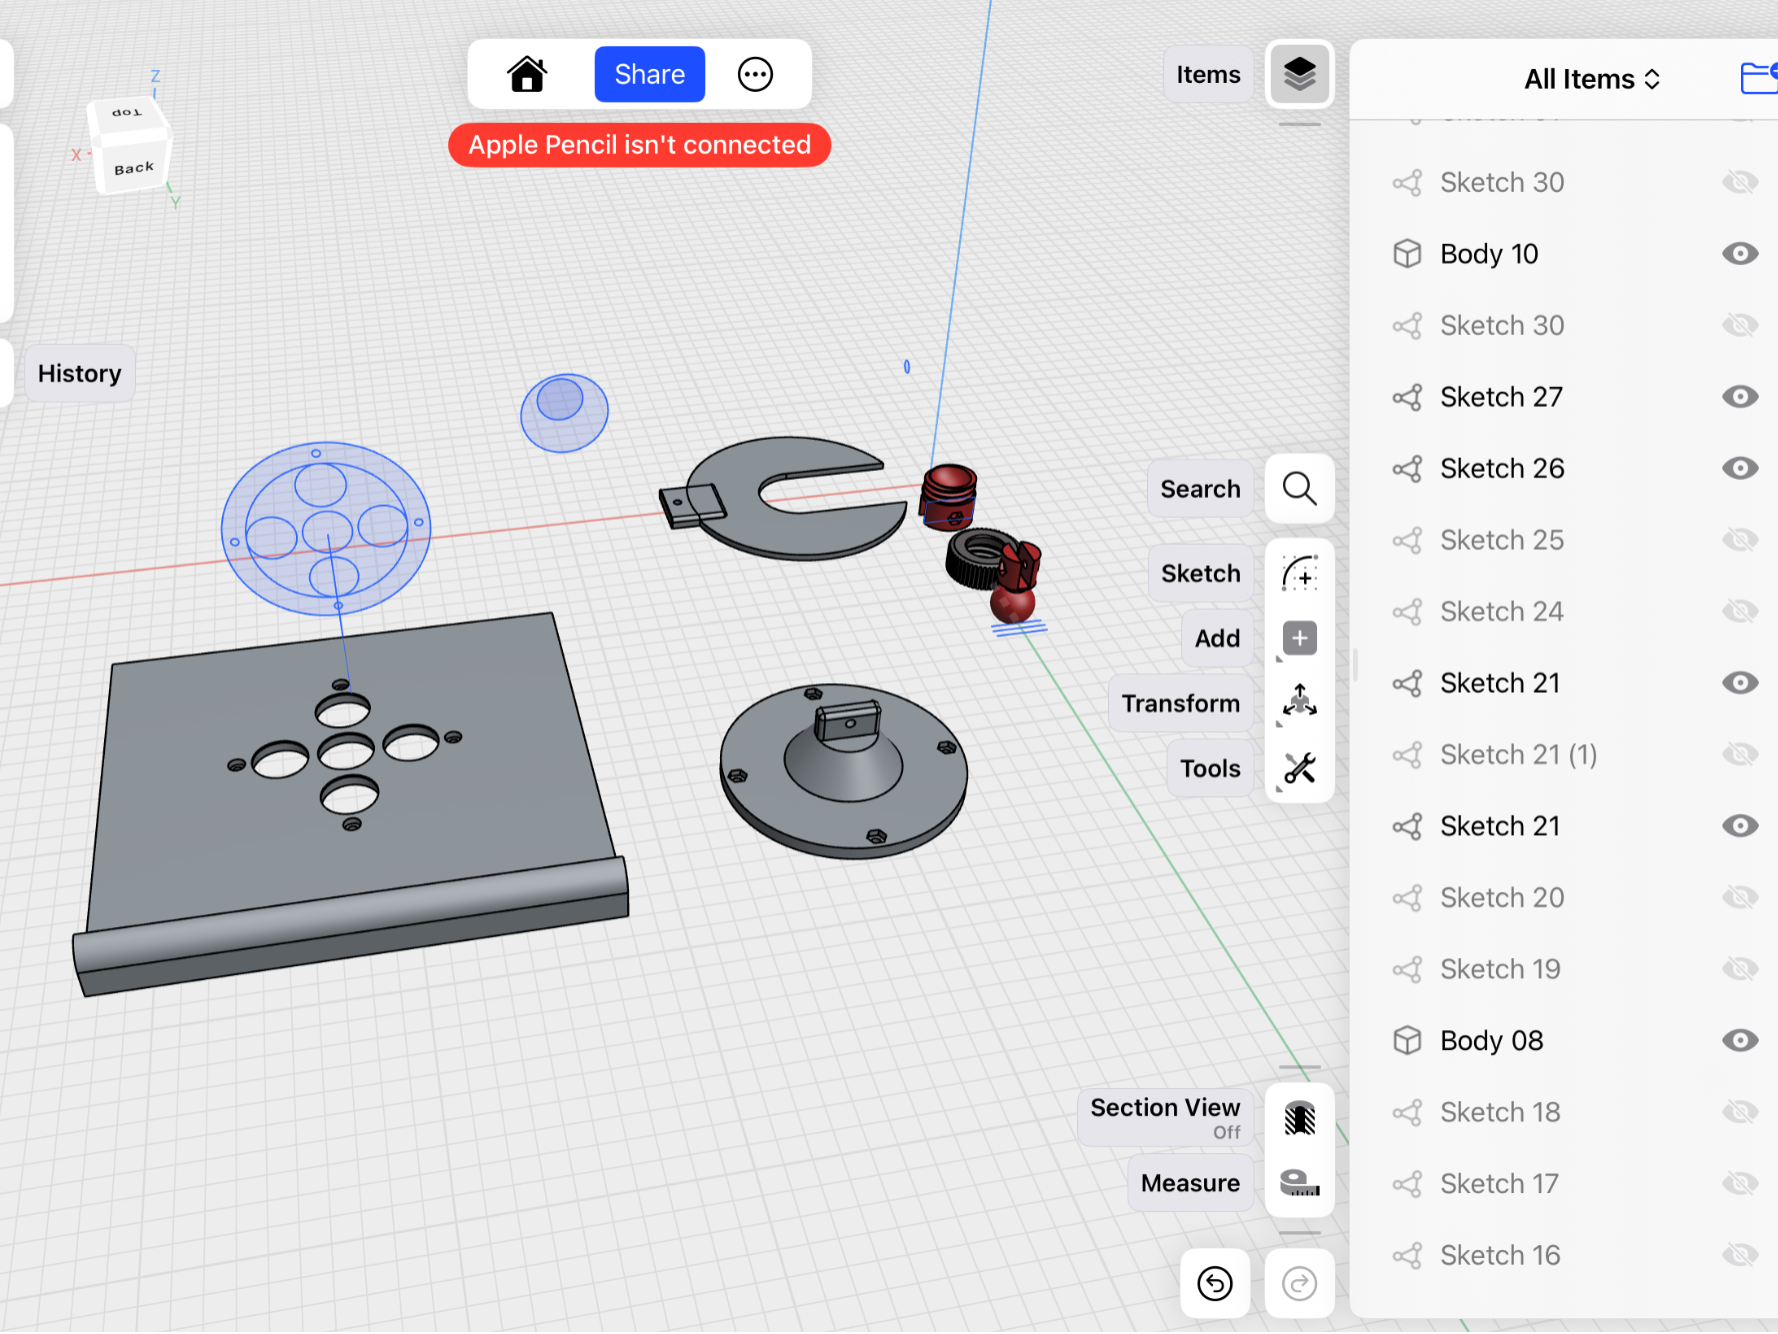Redo the last undone action
This screenshot has height=1334, width=1778.
(1299, 1283)
